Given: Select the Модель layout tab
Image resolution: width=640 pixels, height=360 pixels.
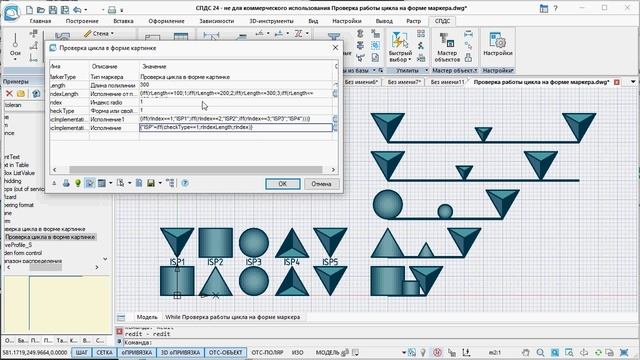Looking at the screenshot, I should [x=147, y=317].
